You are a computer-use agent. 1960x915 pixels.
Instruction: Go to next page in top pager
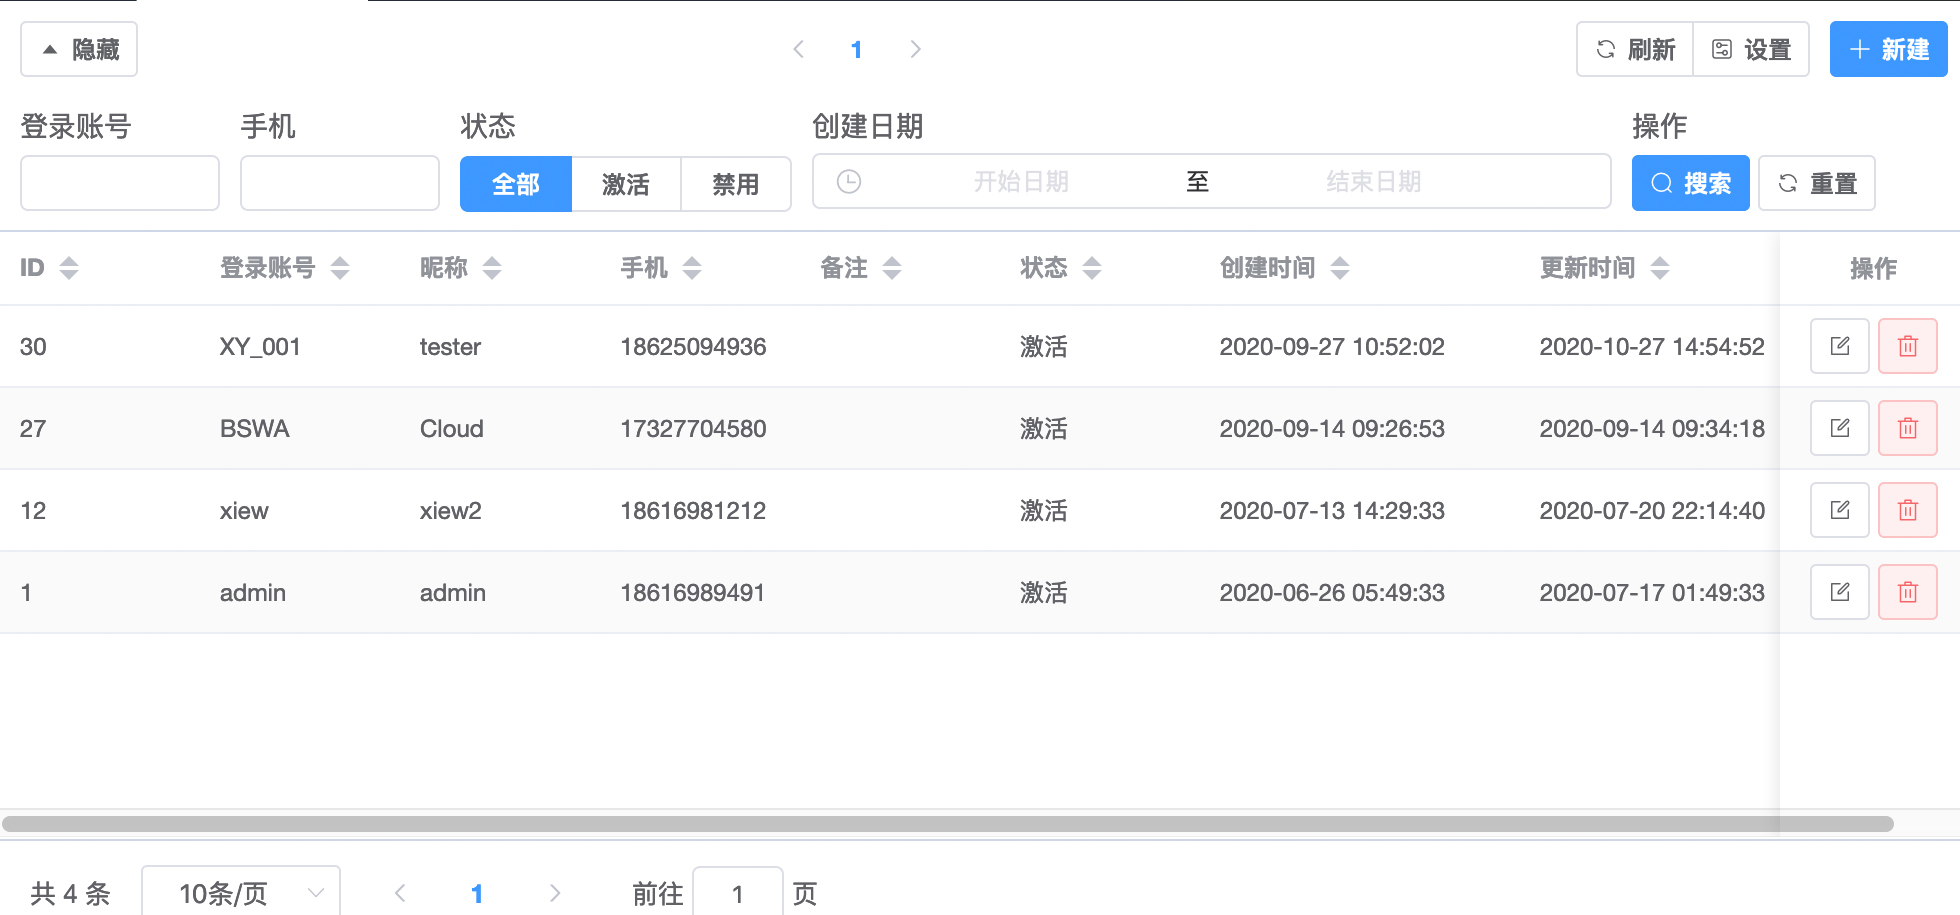point(915,49)
